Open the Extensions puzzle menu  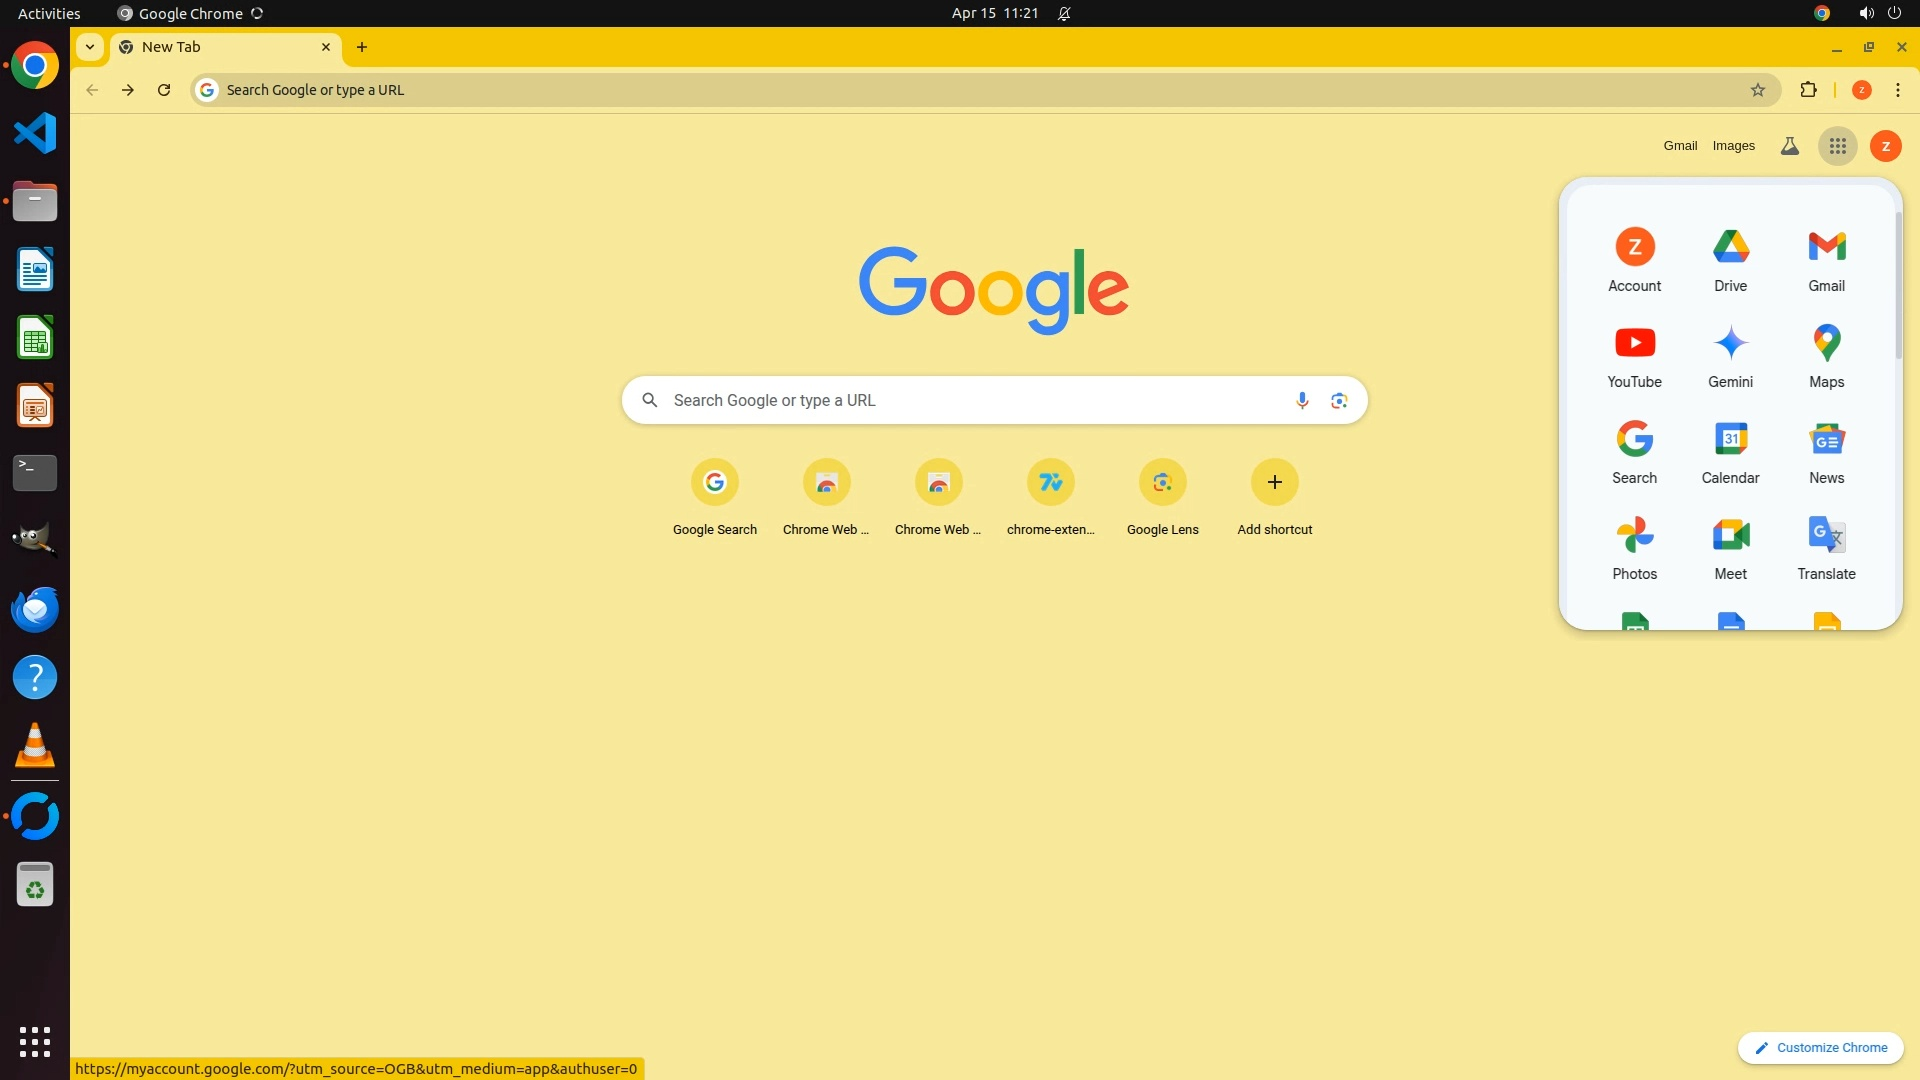(1808, 90)
